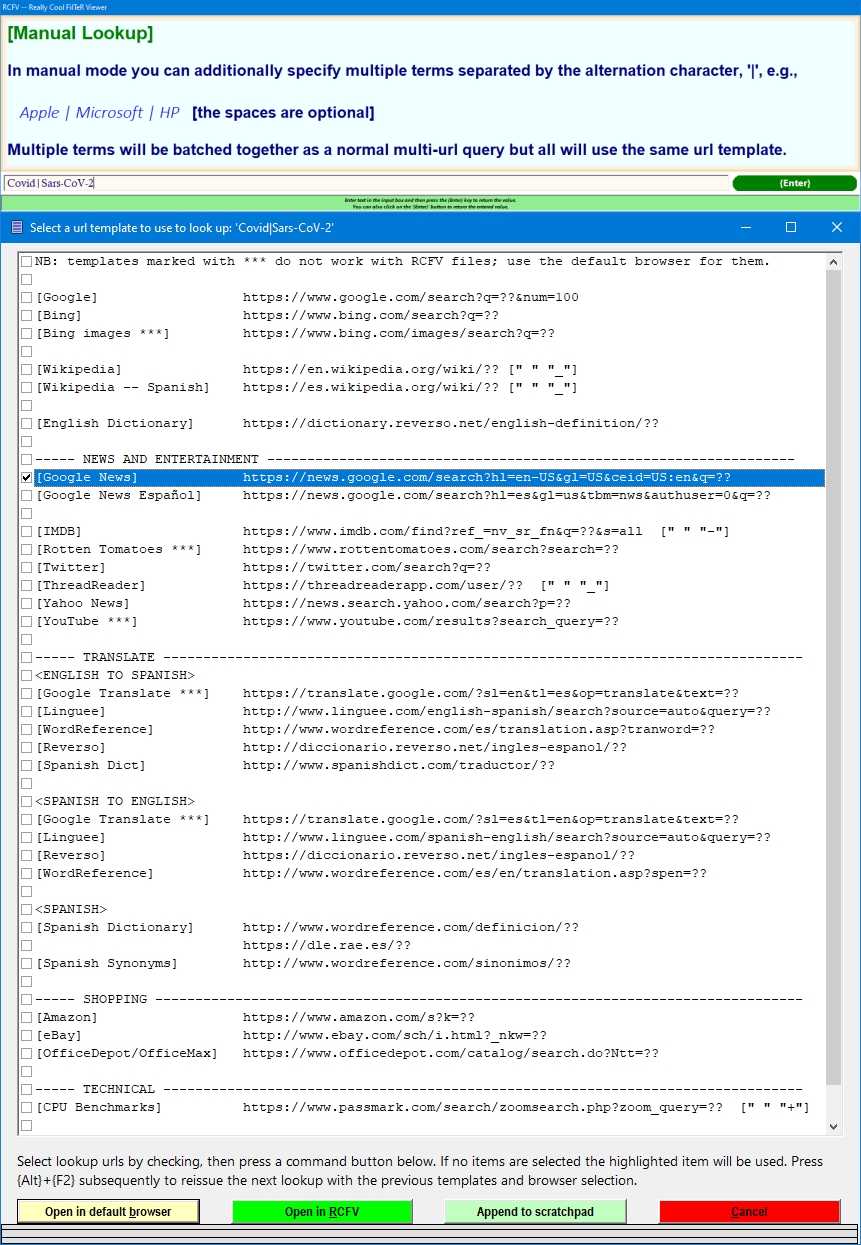Select the dictionary.reverso.net english-definition URL
This screenshot has height=1245, width=861.
(x=451, y=423)
